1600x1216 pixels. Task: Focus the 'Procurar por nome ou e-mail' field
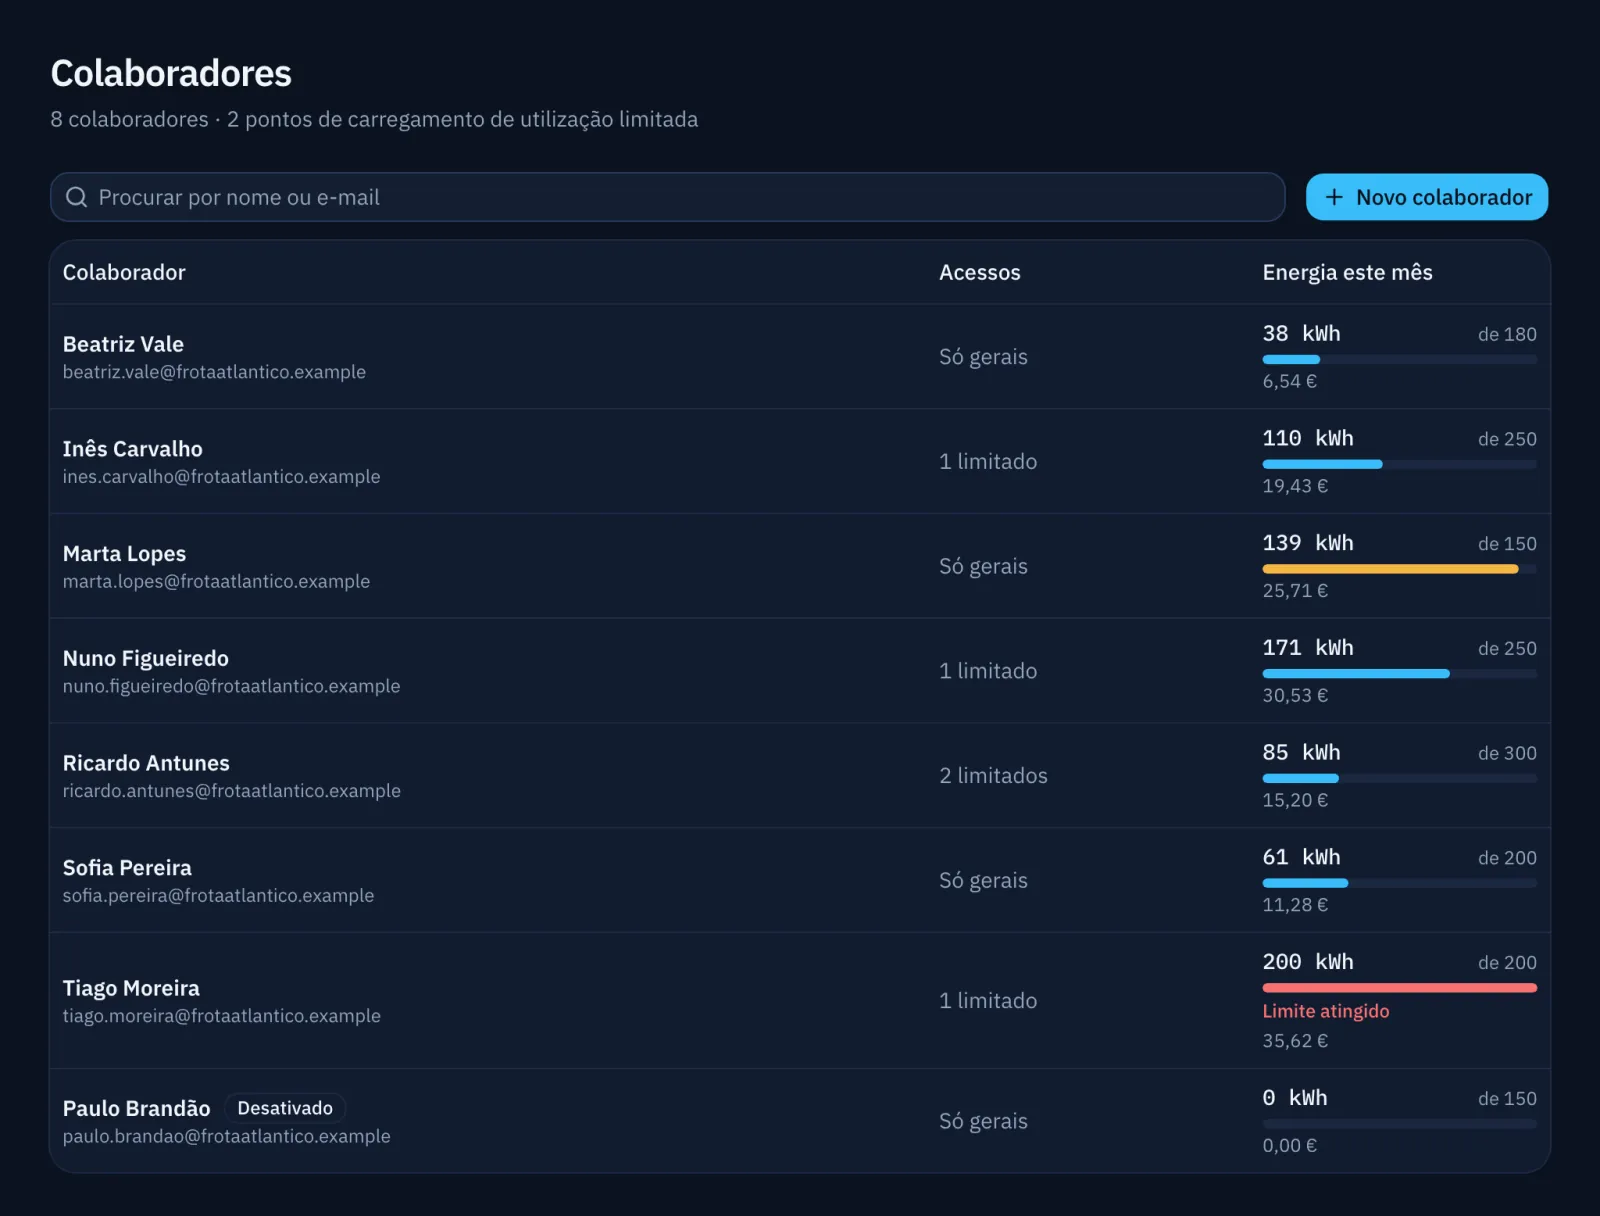coord(667,197)
